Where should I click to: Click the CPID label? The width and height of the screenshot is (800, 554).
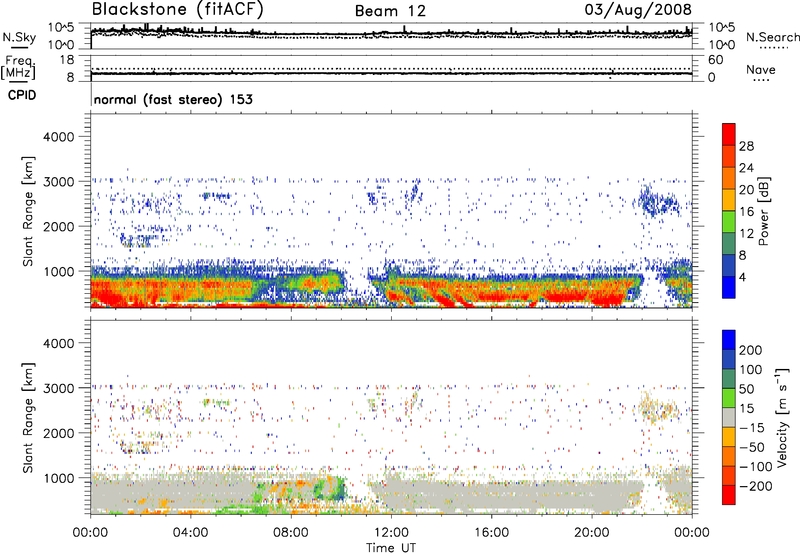[x=22, y=95]
